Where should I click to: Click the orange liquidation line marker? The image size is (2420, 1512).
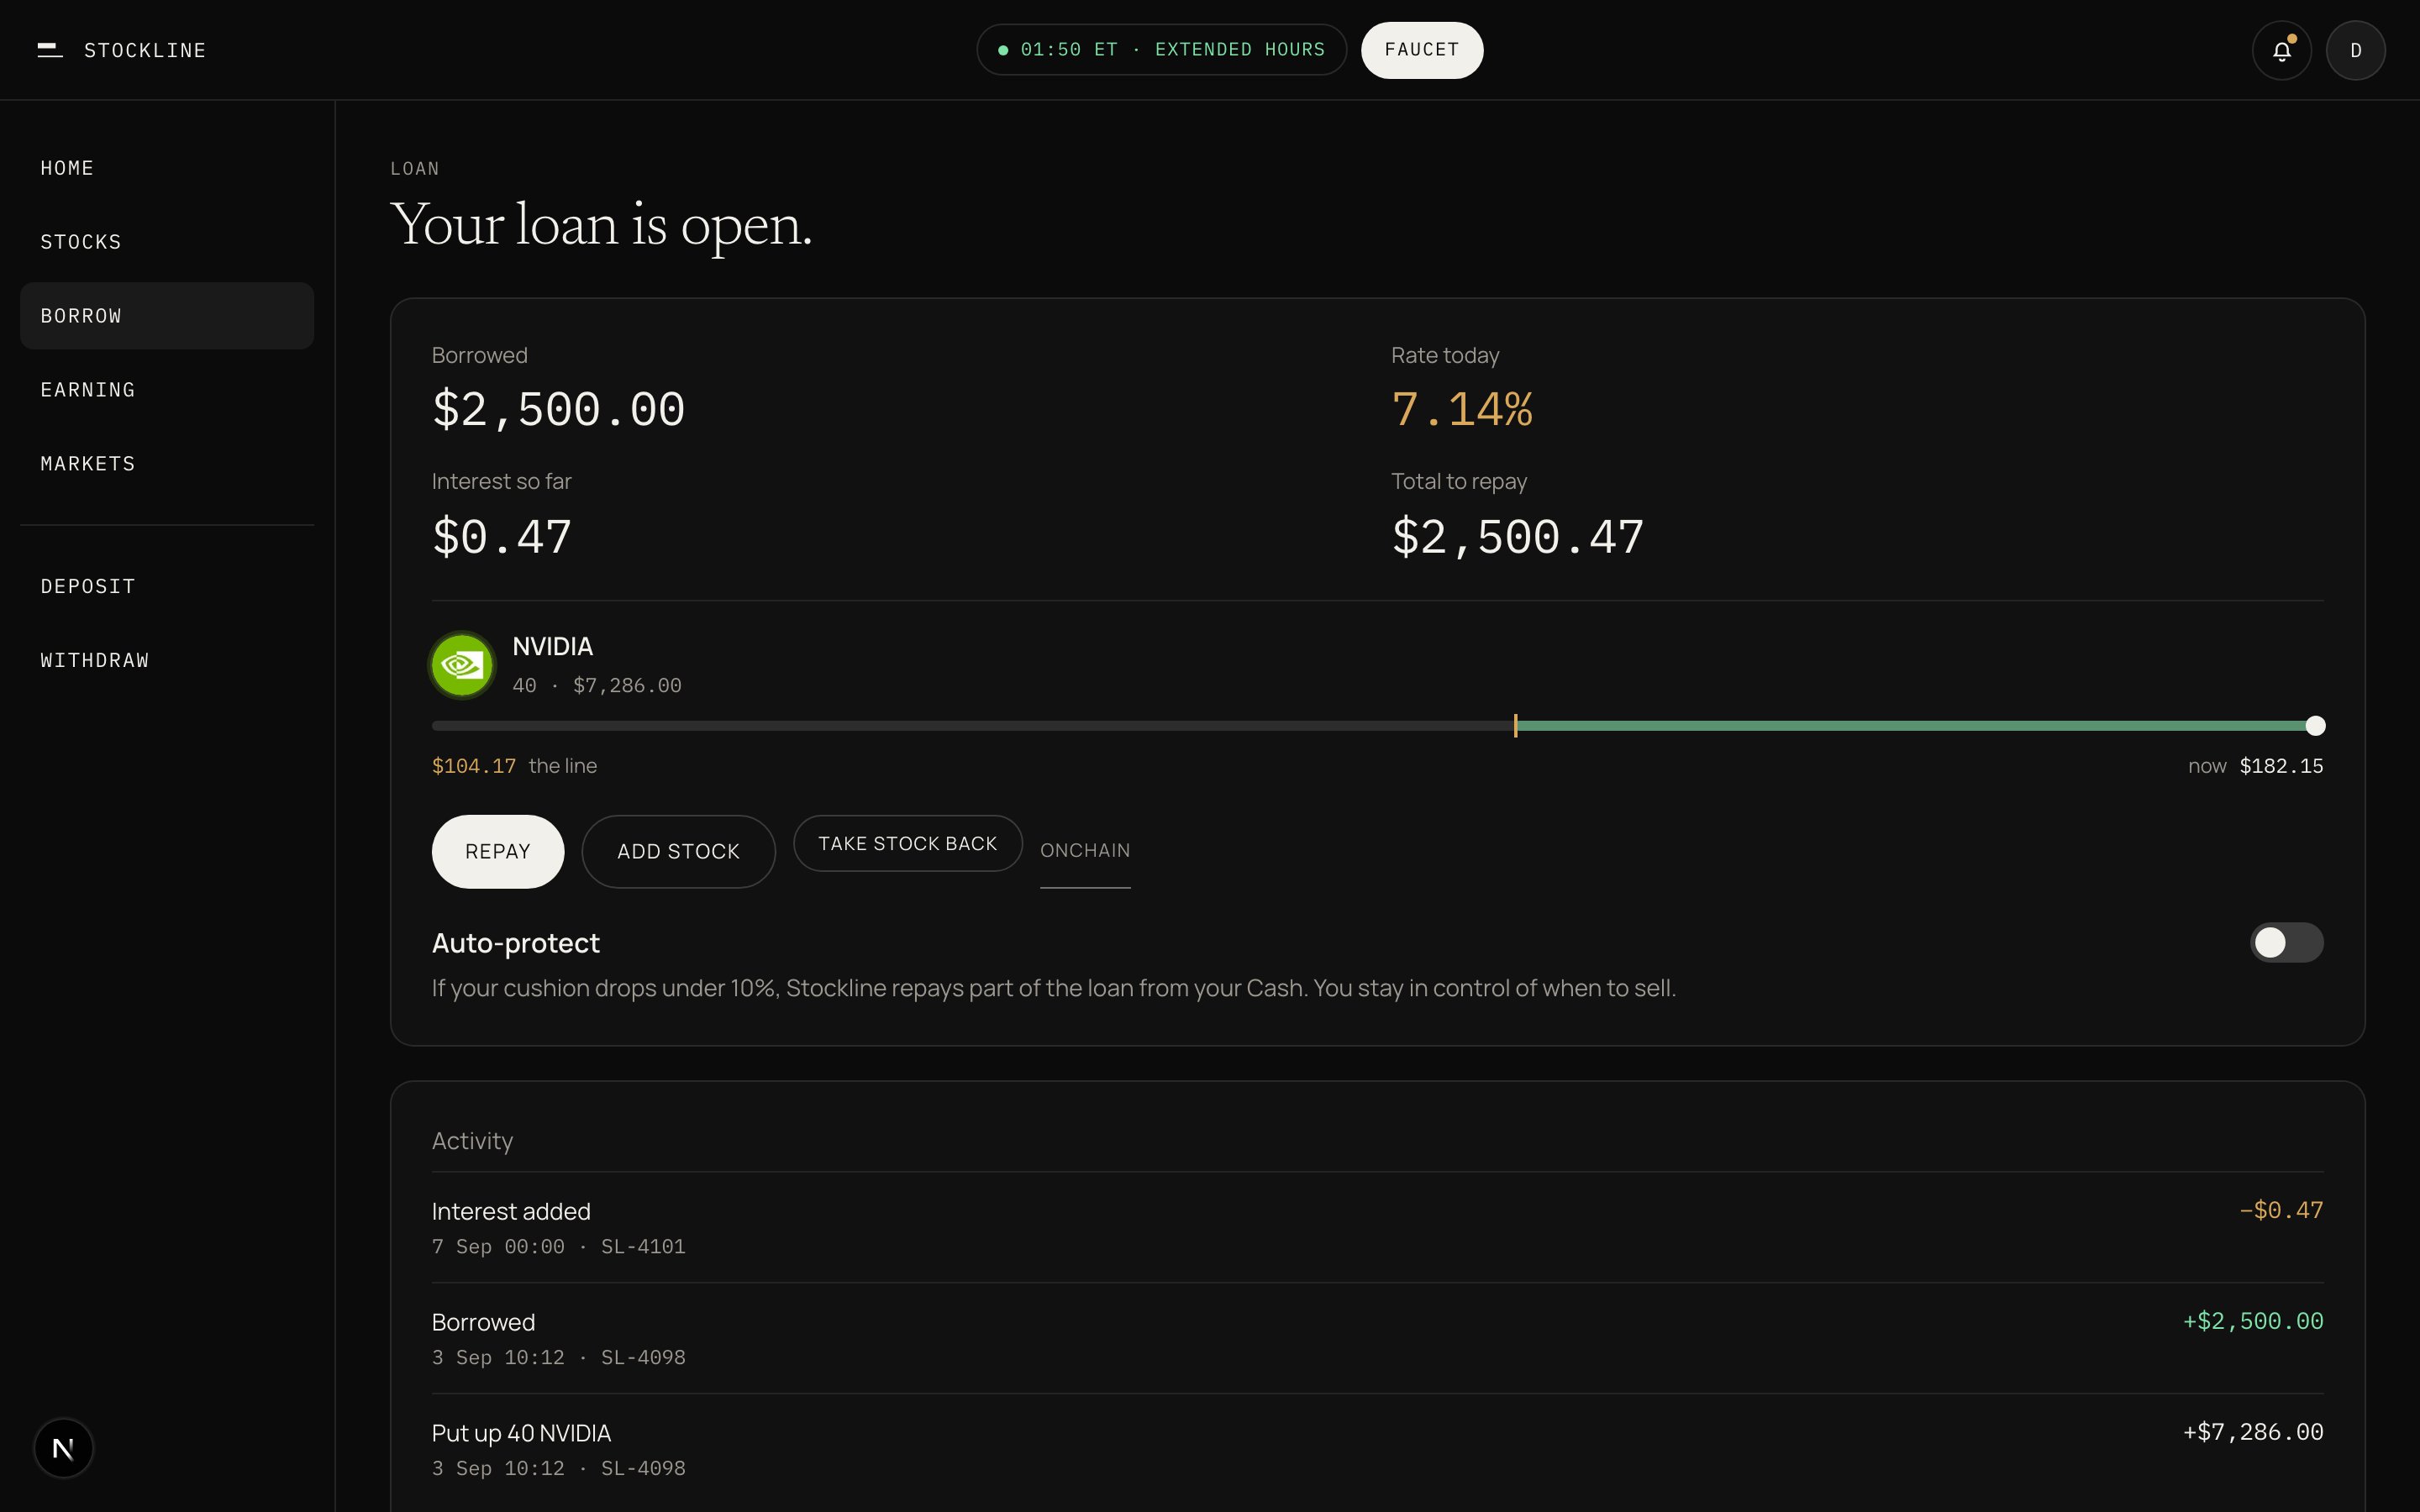[x=1515, y=726]
